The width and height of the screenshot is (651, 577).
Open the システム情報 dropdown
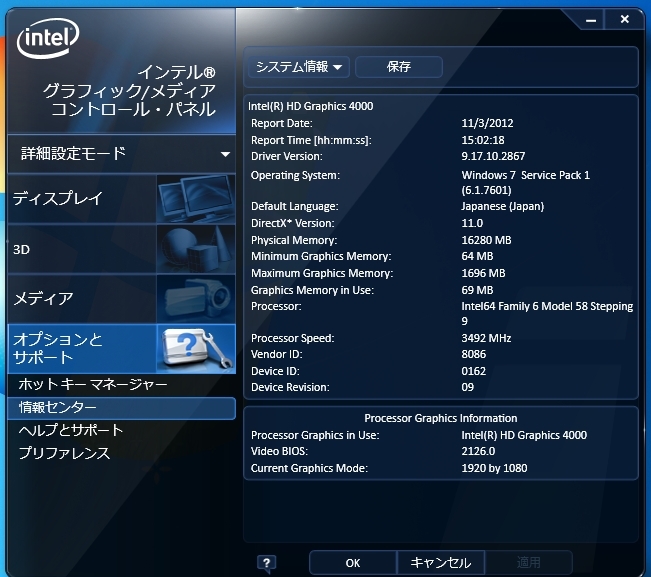click(299, 67)
